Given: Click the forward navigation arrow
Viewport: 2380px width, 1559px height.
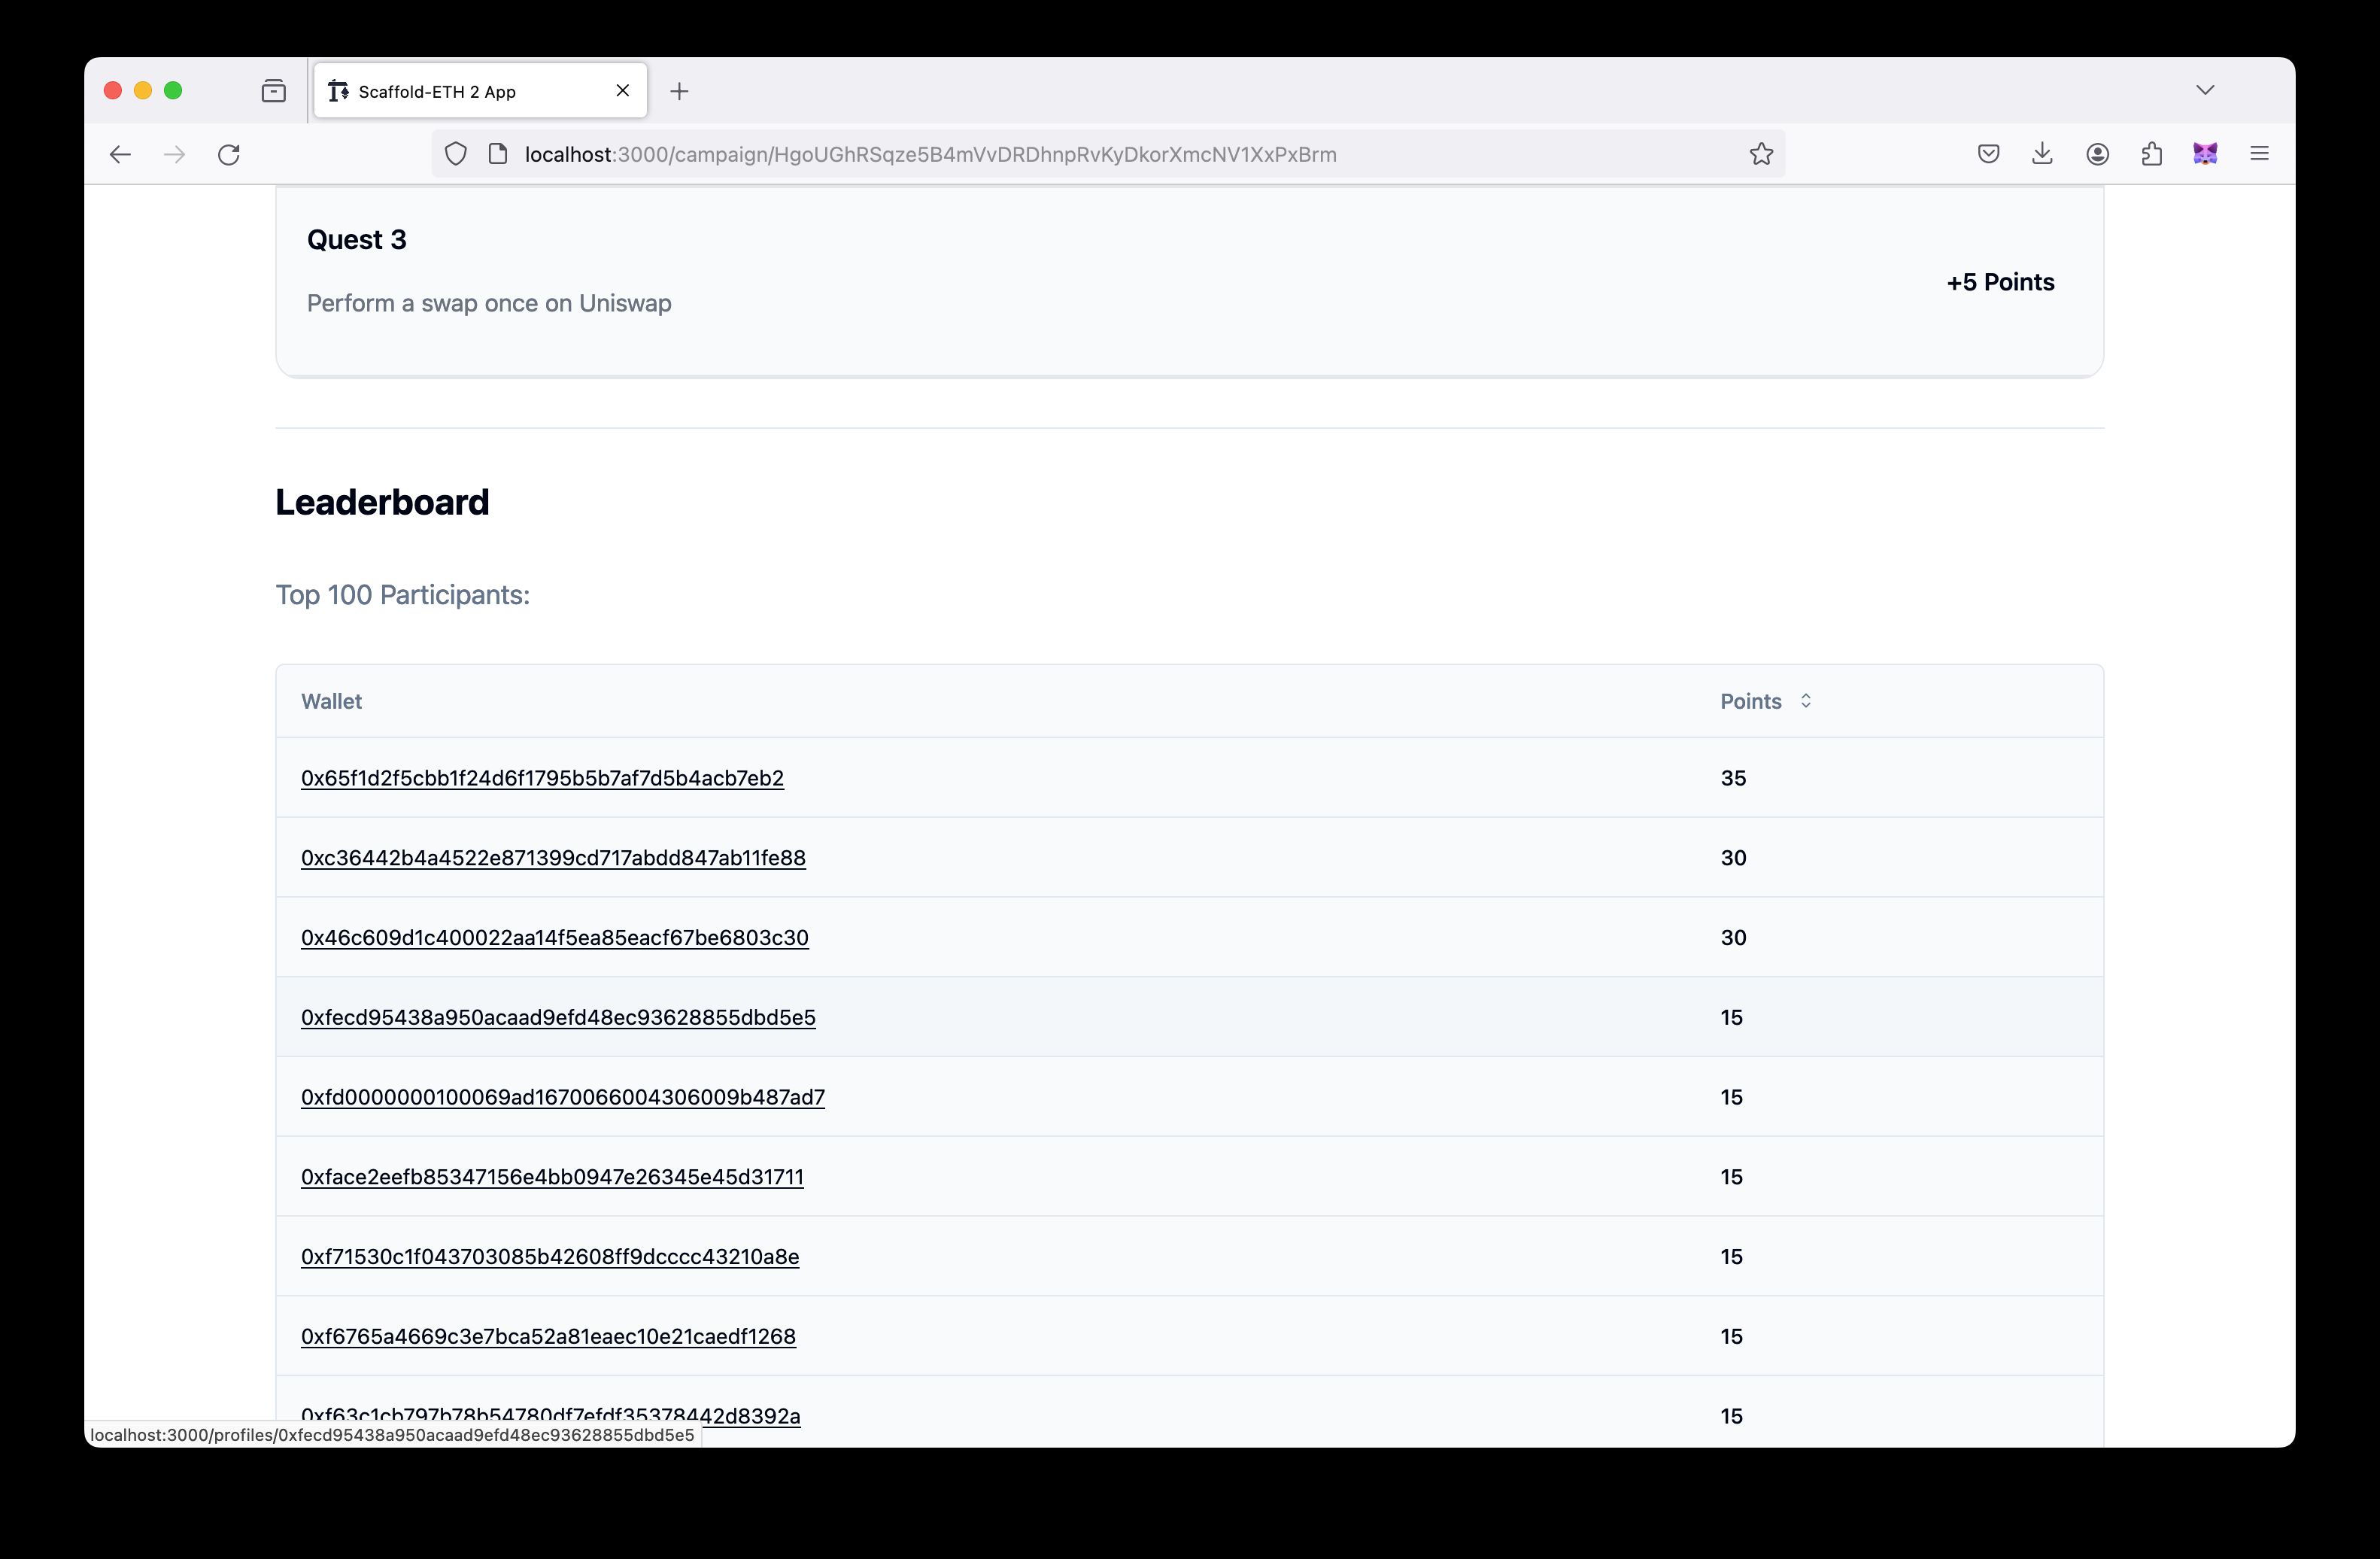Looking at the screenshot, I should 174,154.
